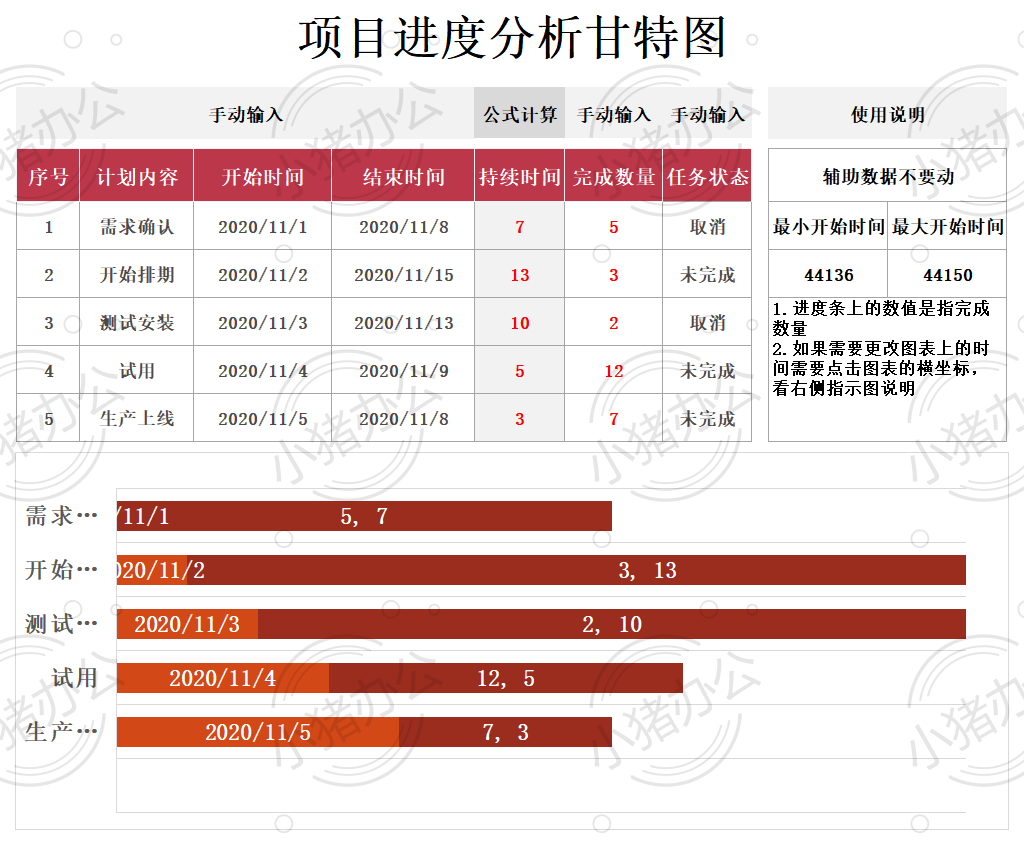This screenshot has width=1024, height=845.
Task: Click the 公式计算 label cell
Action: click(x=519, y=114)
